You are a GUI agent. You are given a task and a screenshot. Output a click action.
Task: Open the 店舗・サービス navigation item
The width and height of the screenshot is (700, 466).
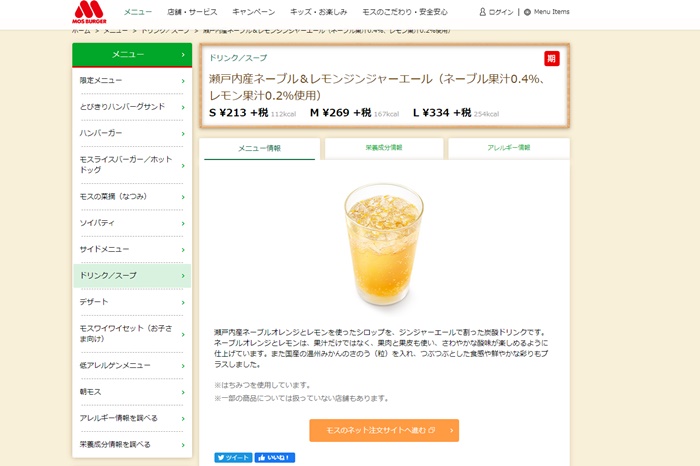[x=192, y=12]
